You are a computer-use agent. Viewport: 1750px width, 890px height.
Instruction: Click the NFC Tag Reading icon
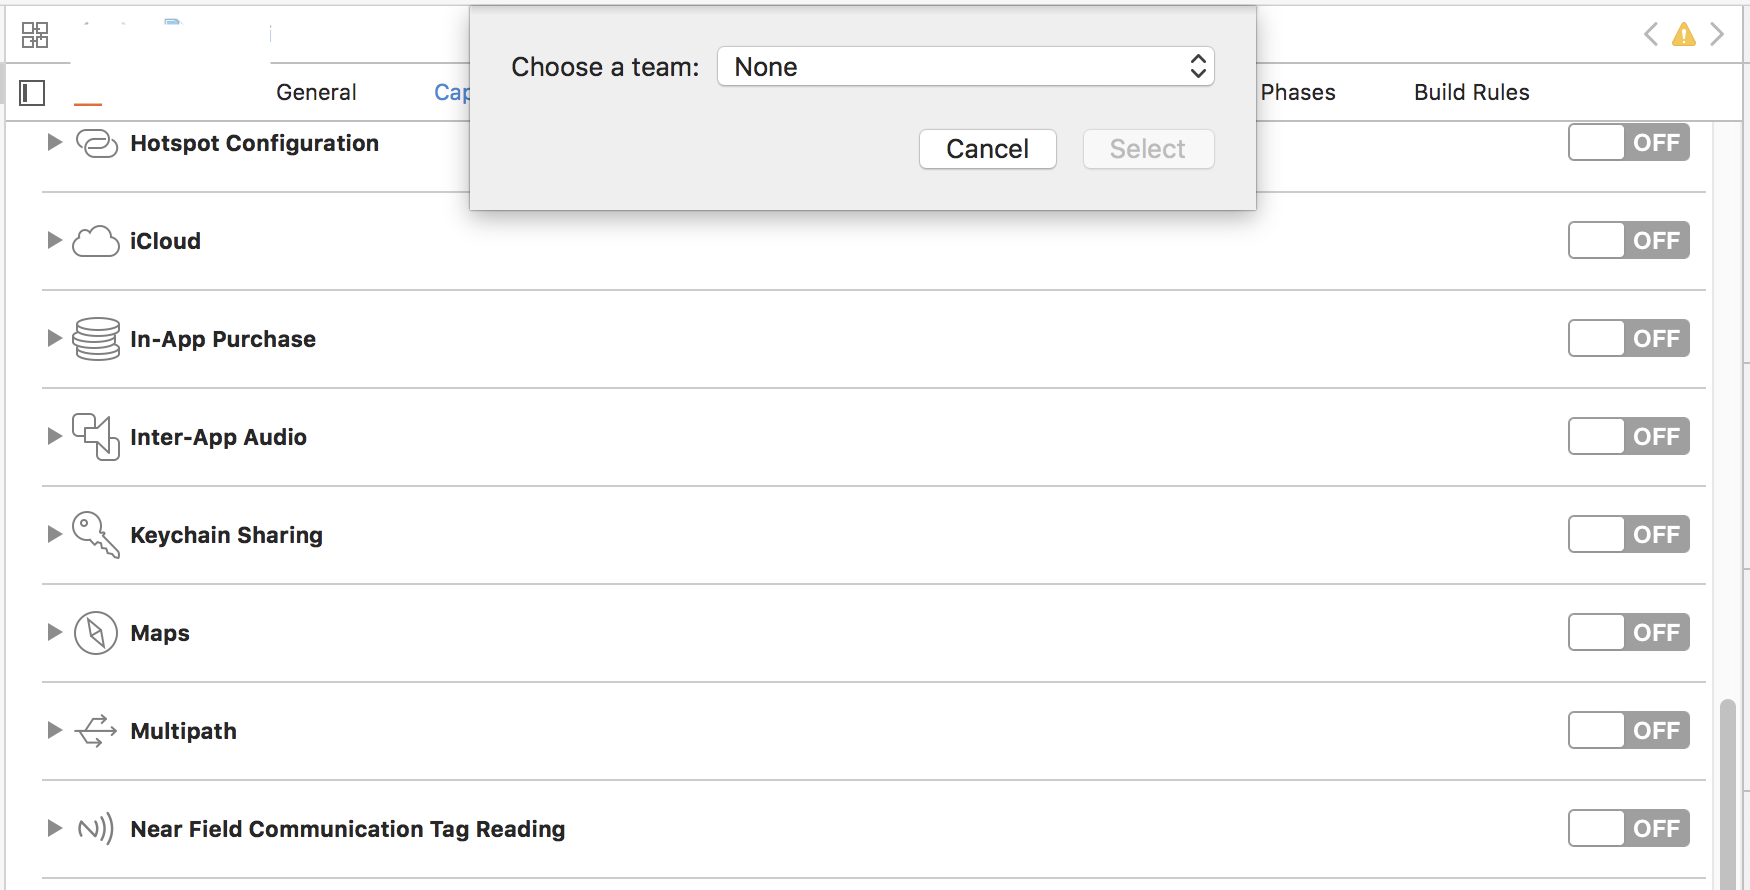click(x=96, y=829)
